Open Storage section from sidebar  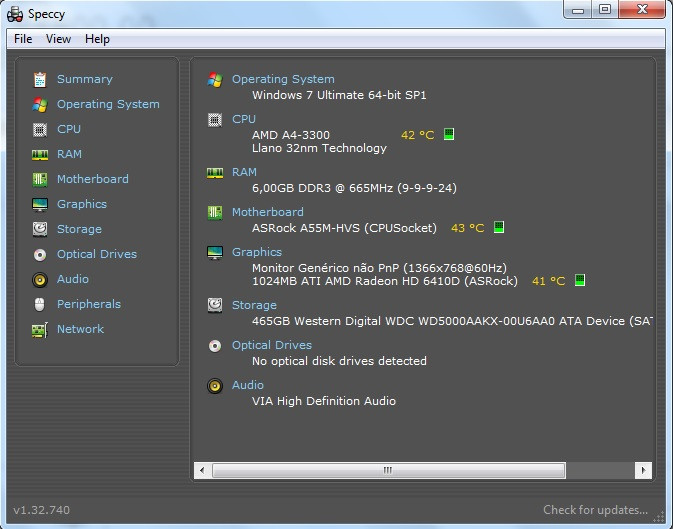[79, 229]
